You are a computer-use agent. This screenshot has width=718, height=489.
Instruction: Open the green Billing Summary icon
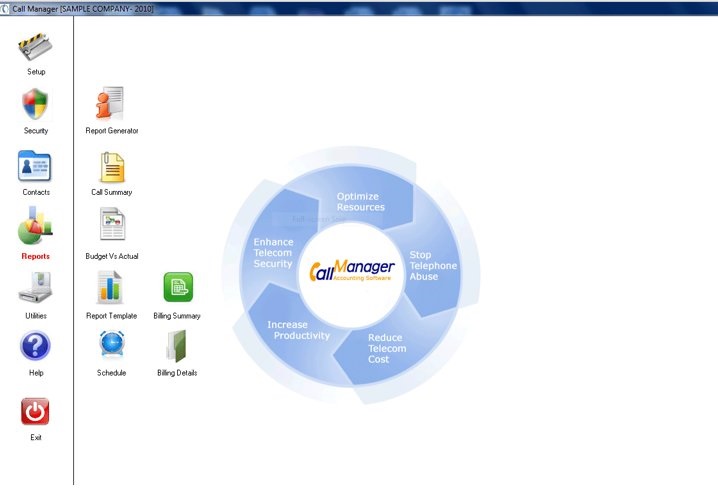tap(178, 287)
